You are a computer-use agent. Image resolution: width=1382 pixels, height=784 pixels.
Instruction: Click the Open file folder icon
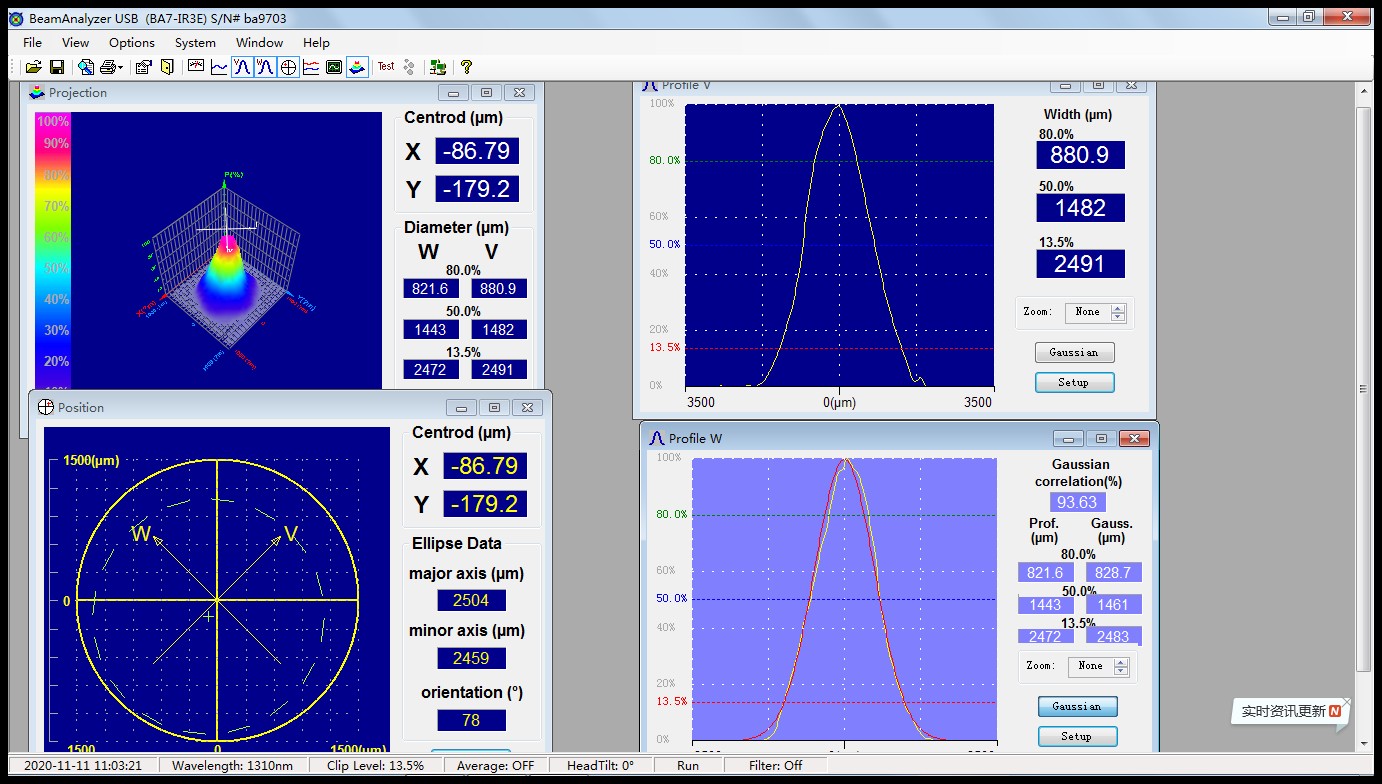pos(33,67)
